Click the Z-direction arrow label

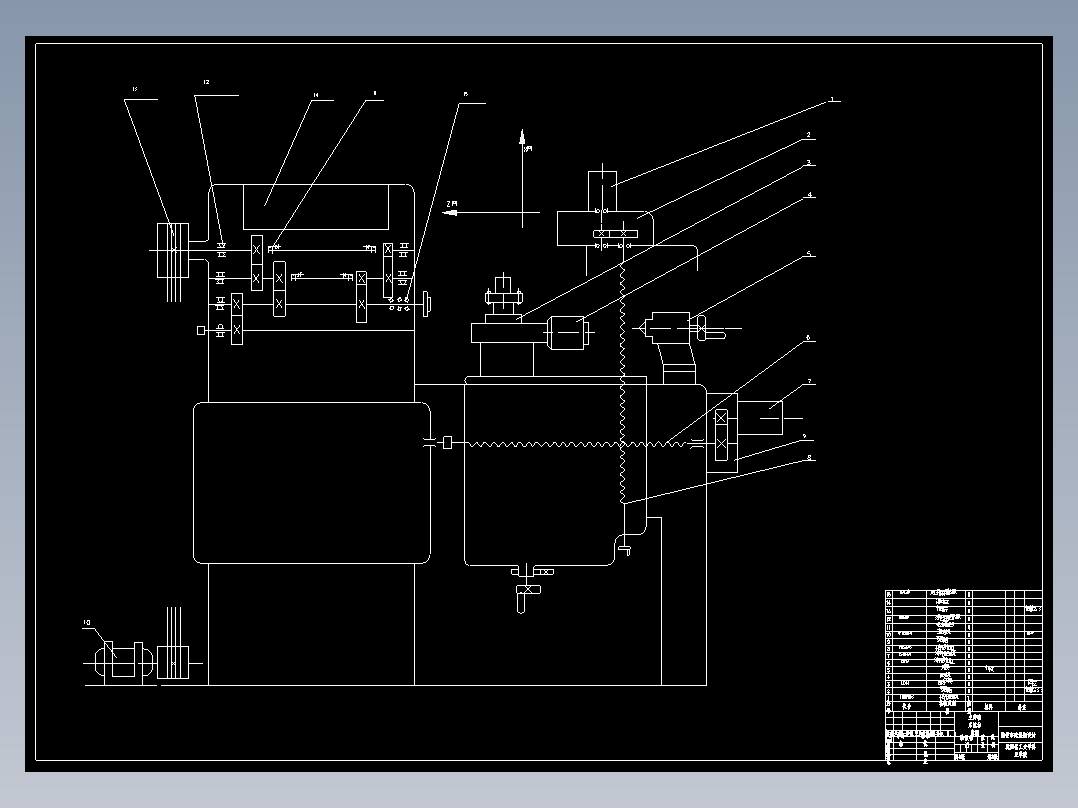coord(452,204)
